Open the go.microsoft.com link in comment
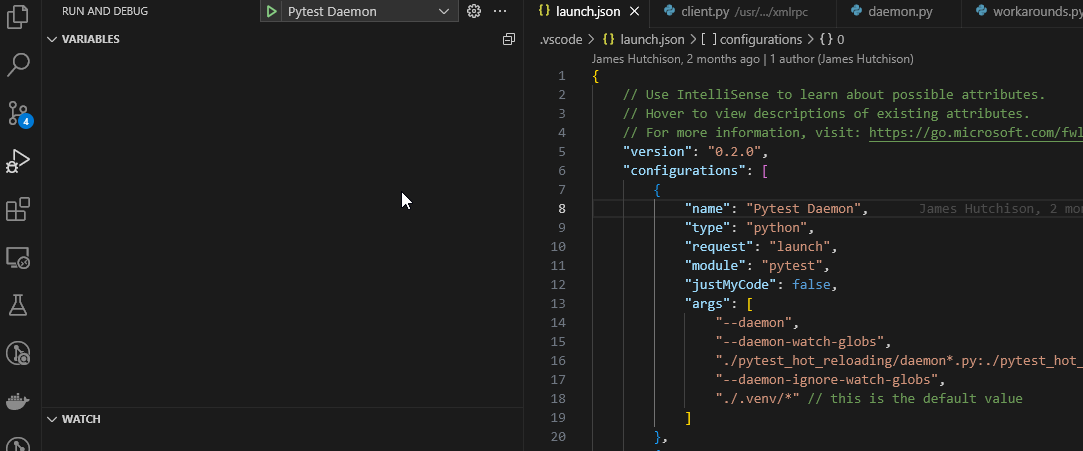1083x451 pixels. 976,133
